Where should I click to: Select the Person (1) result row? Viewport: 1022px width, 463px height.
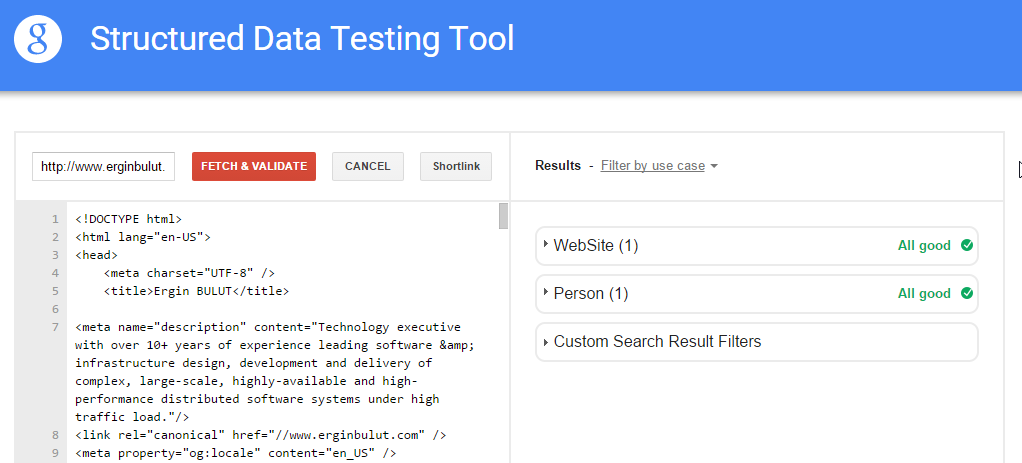(757, 294)
